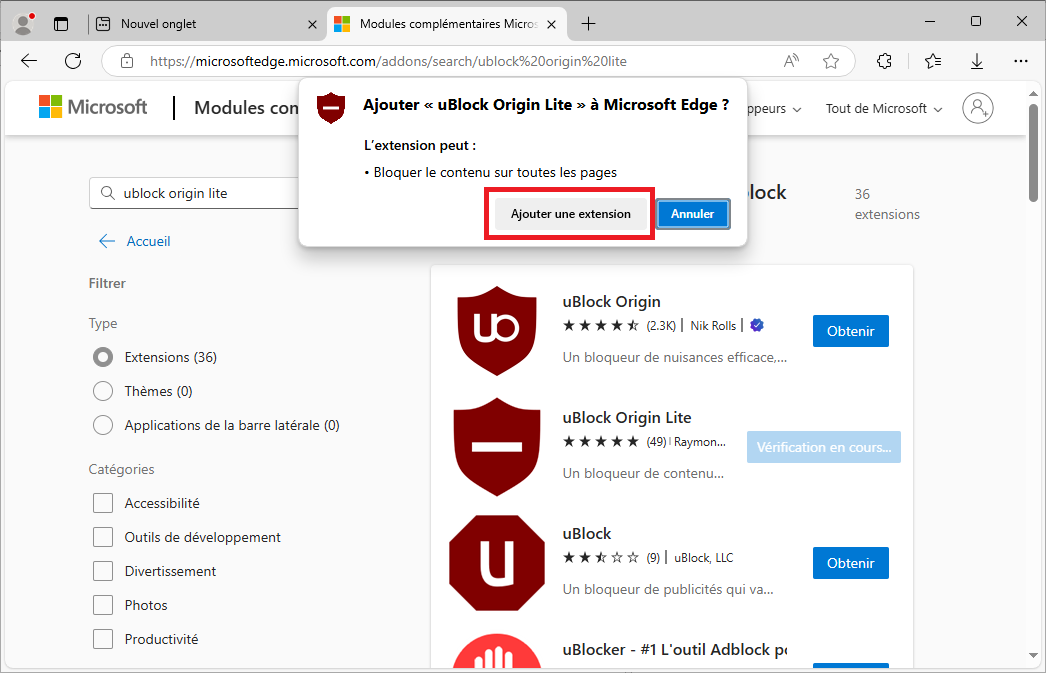The width and height of the screenshot is (1046, 673).
Task: Switch to the Nouvel onglet tab
Action: (200, 23)
